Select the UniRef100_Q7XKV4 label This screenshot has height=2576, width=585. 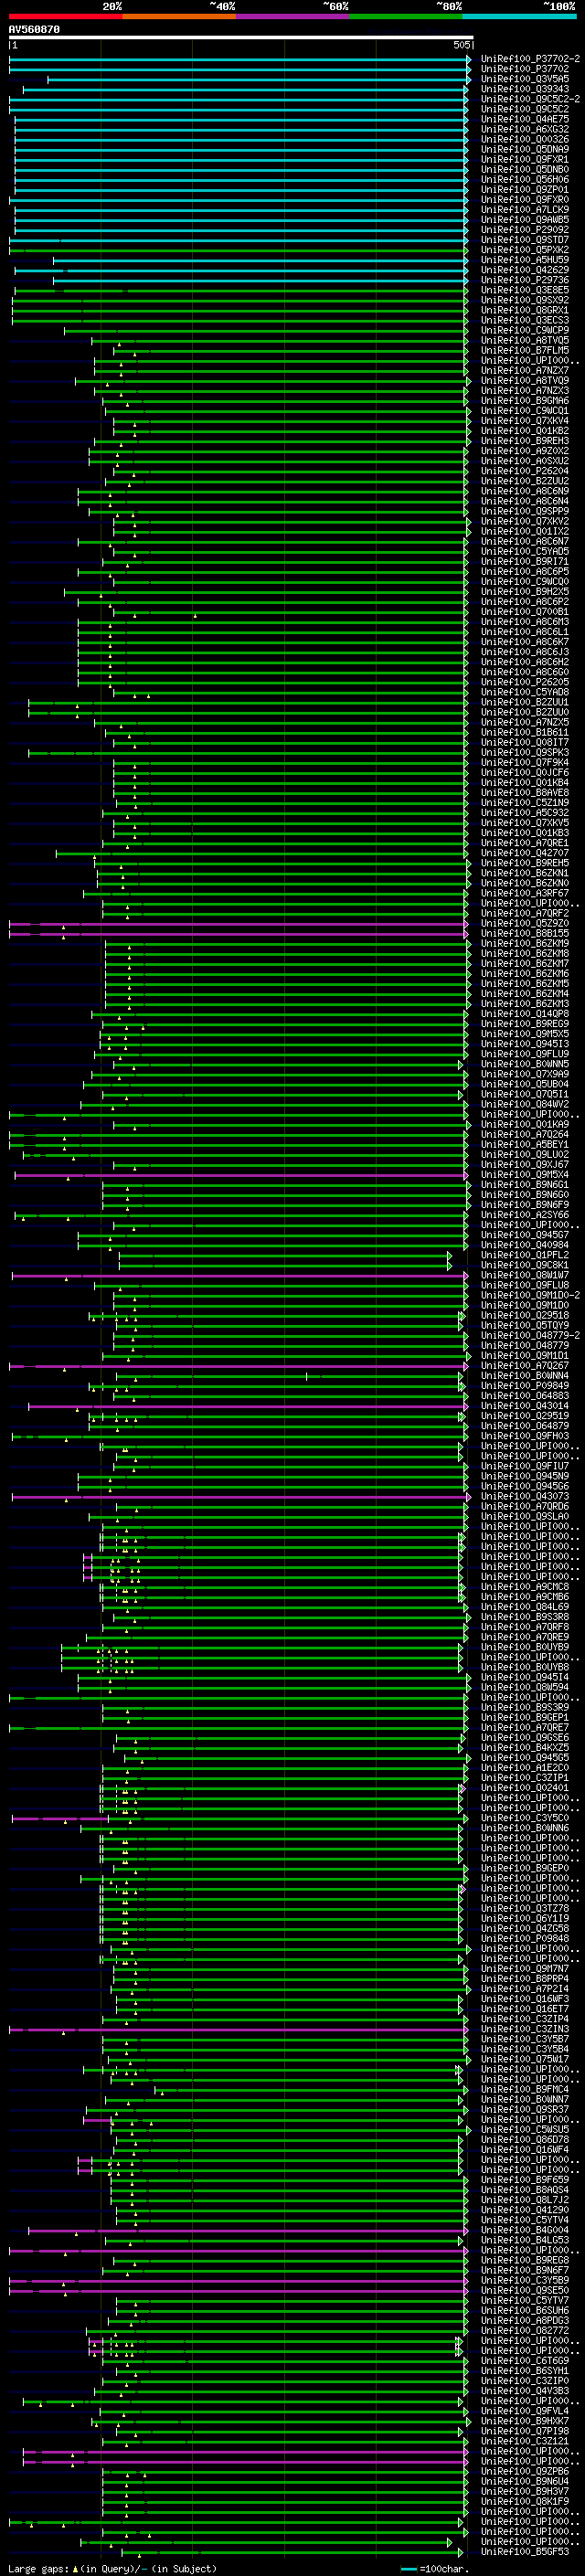[525, 421]
